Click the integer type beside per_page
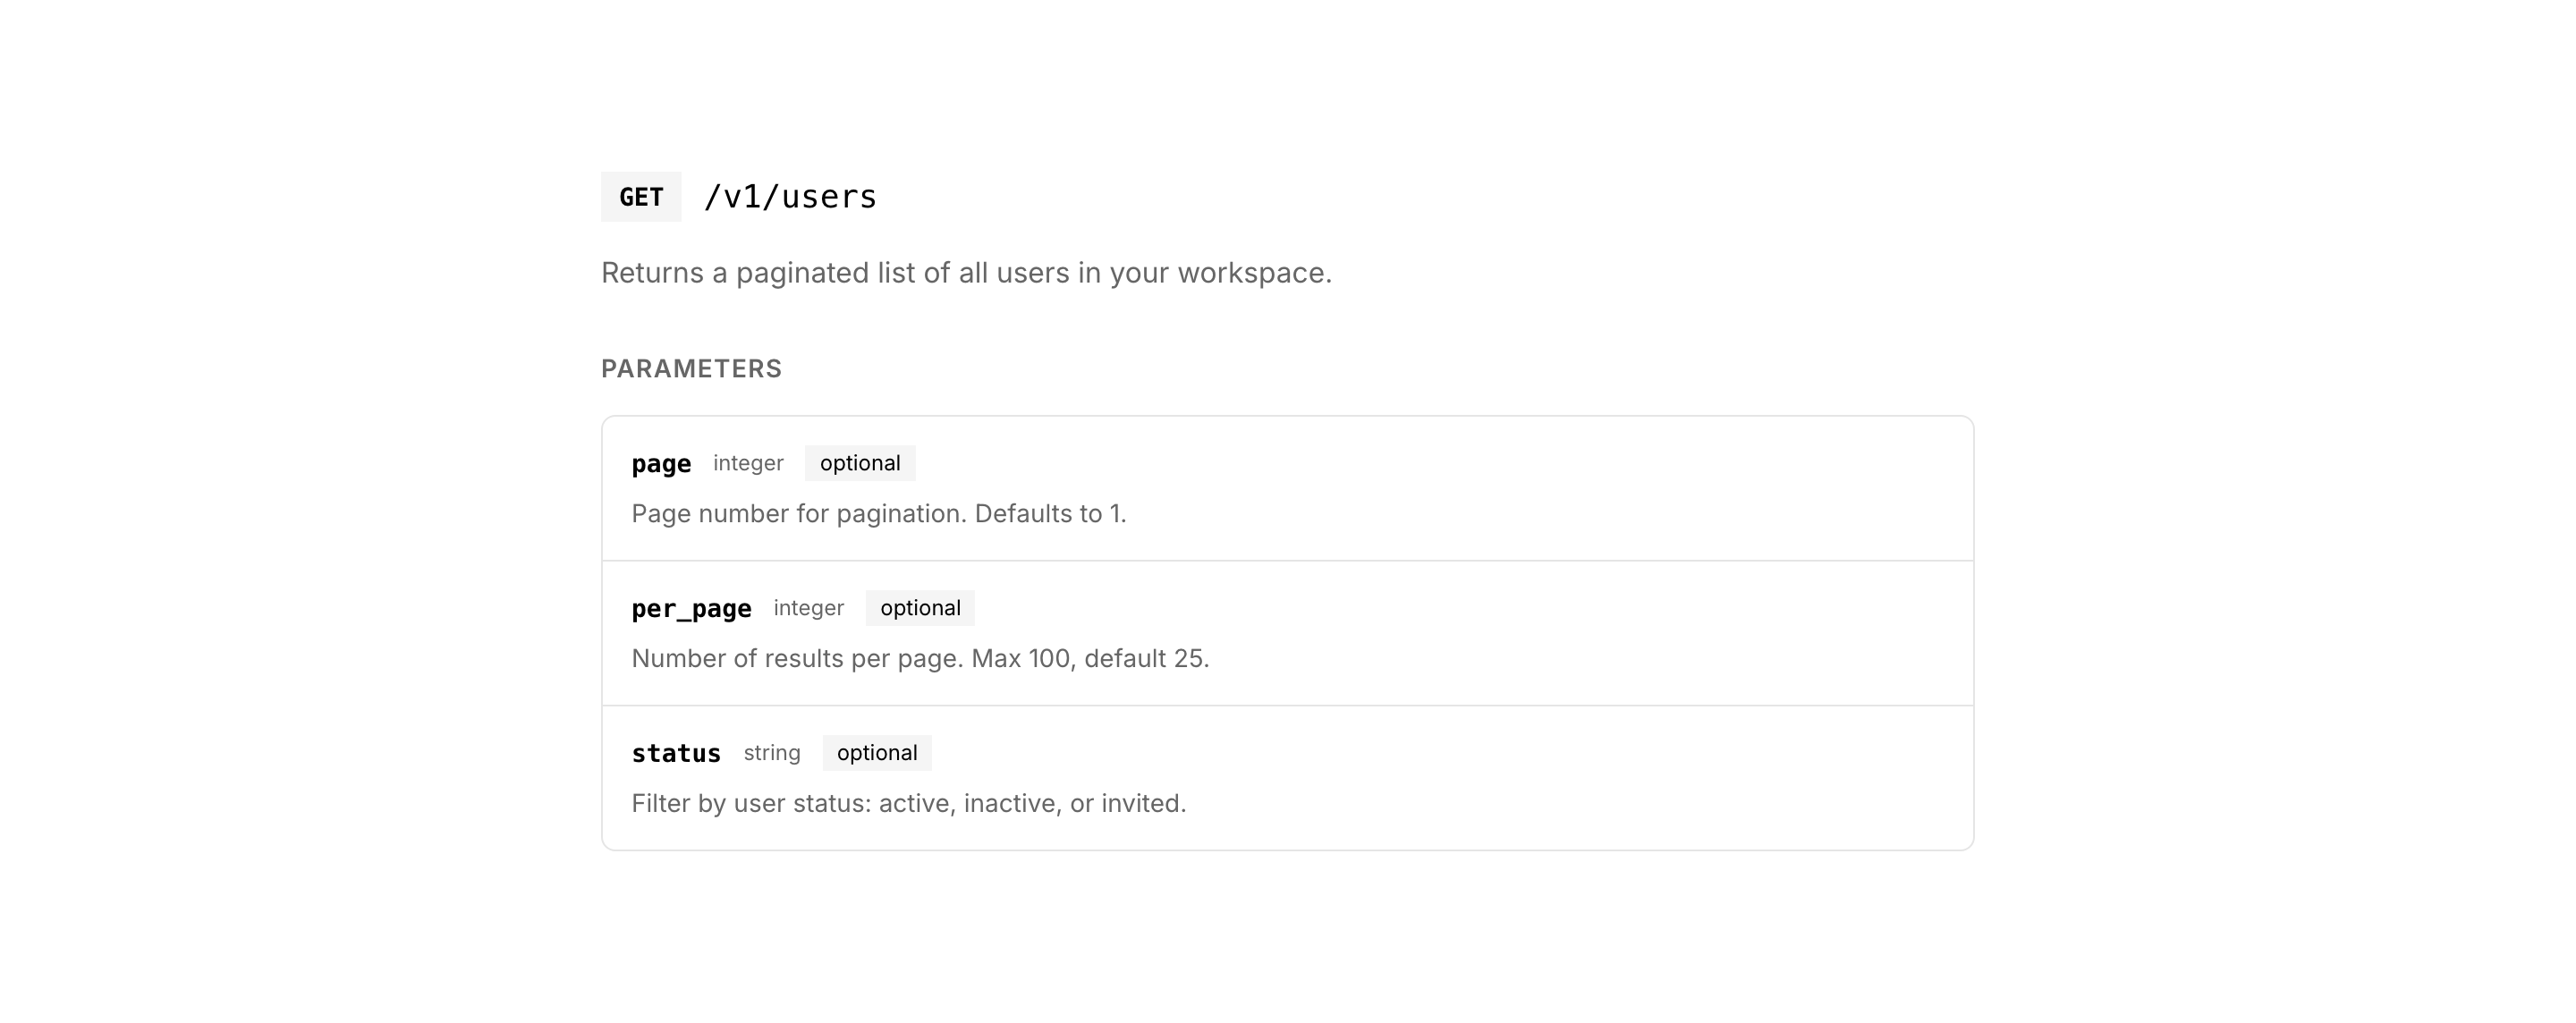 [x=808, y=609]
